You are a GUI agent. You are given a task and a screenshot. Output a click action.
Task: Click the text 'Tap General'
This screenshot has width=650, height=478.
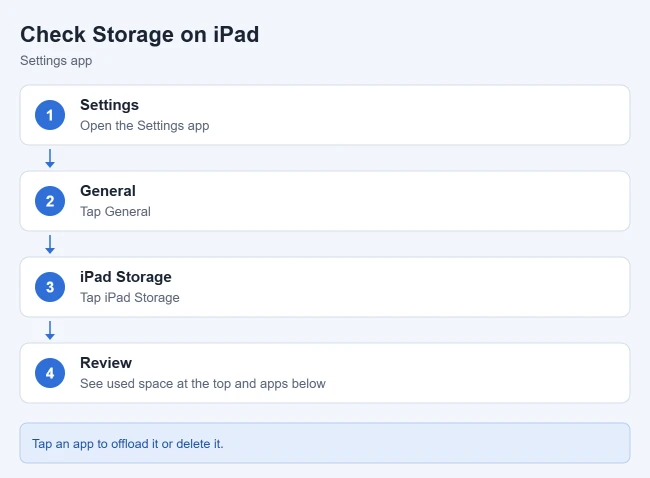(115, 211)
